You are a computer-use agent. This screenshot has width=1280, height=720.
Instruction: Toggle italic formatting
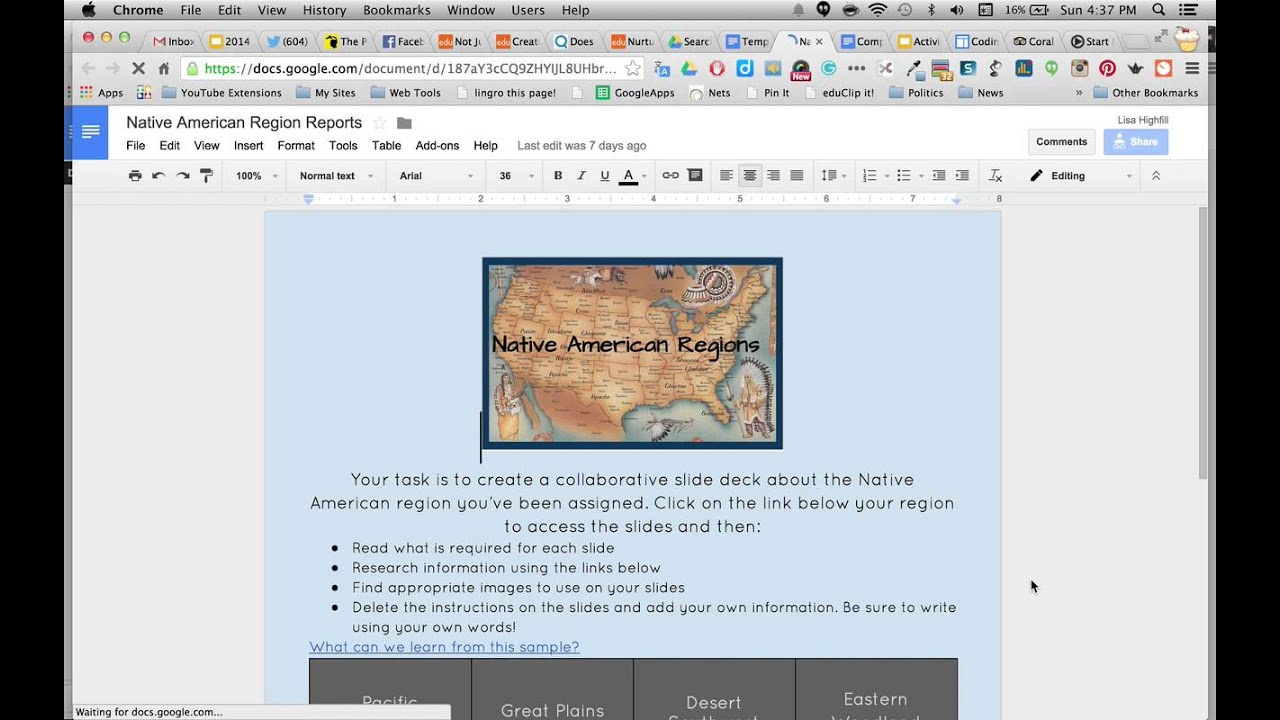pos(582,175)
